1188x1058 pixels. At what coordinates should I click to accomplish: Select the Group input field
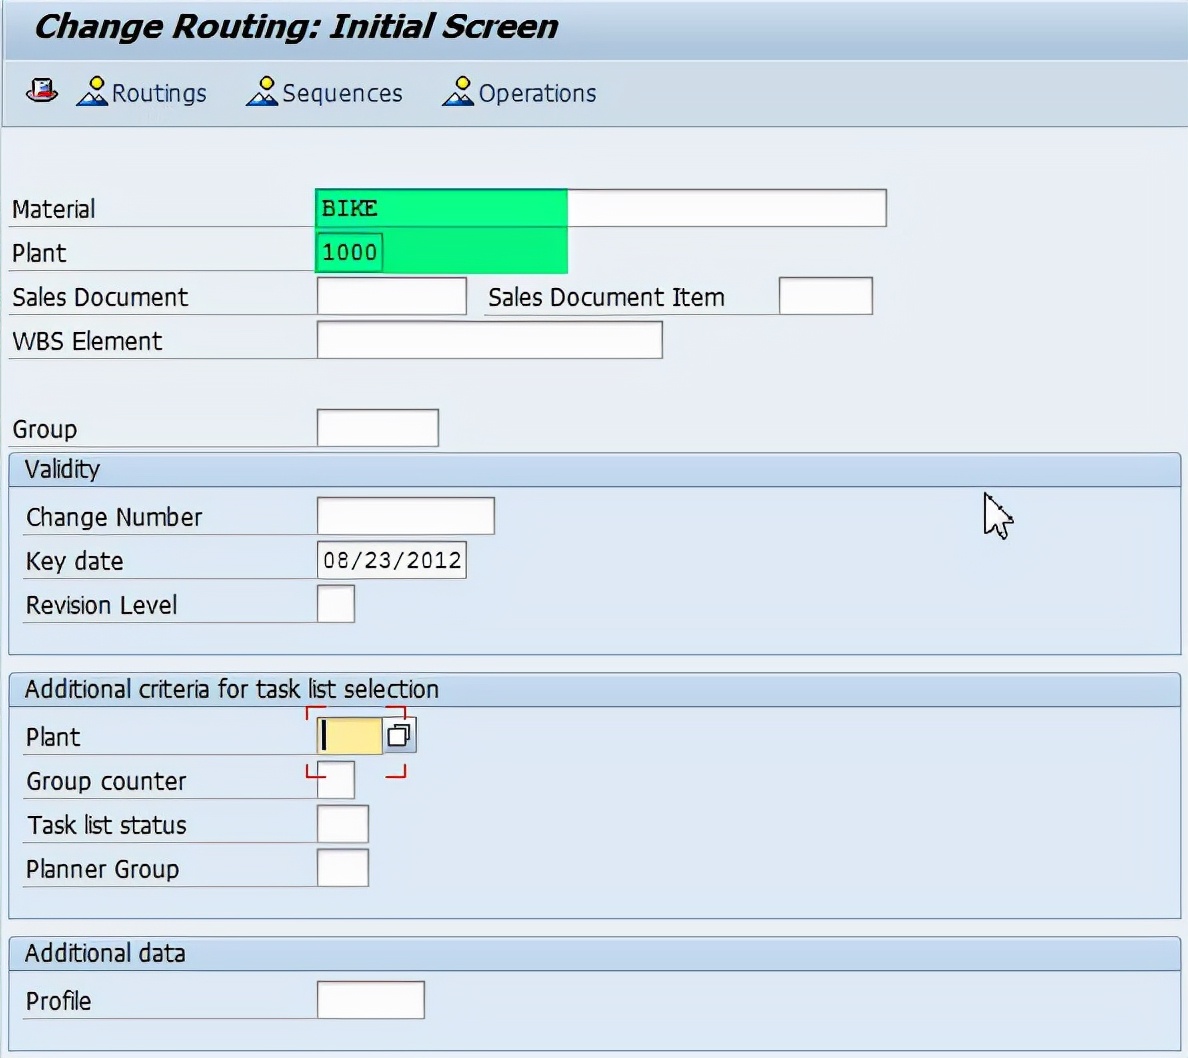click(377, 429)
